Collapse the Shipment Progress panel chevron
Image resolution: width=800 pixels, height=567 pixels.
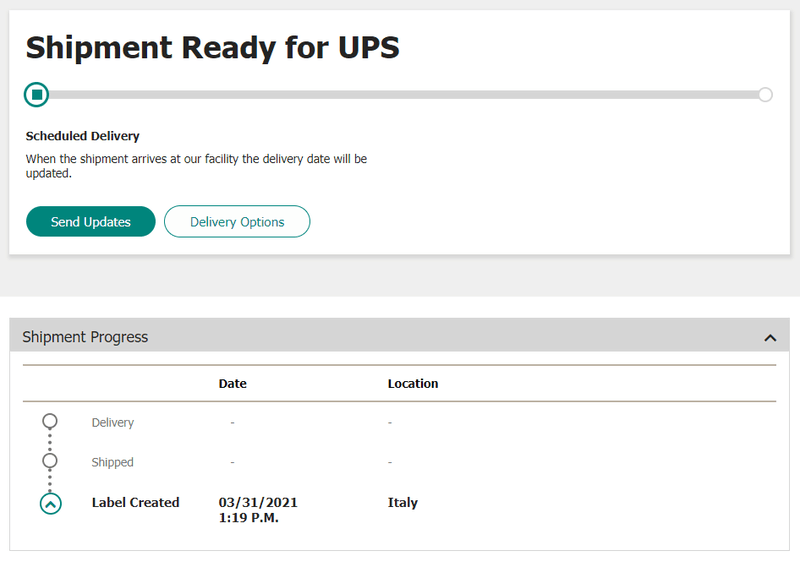[x=770, y=338]
